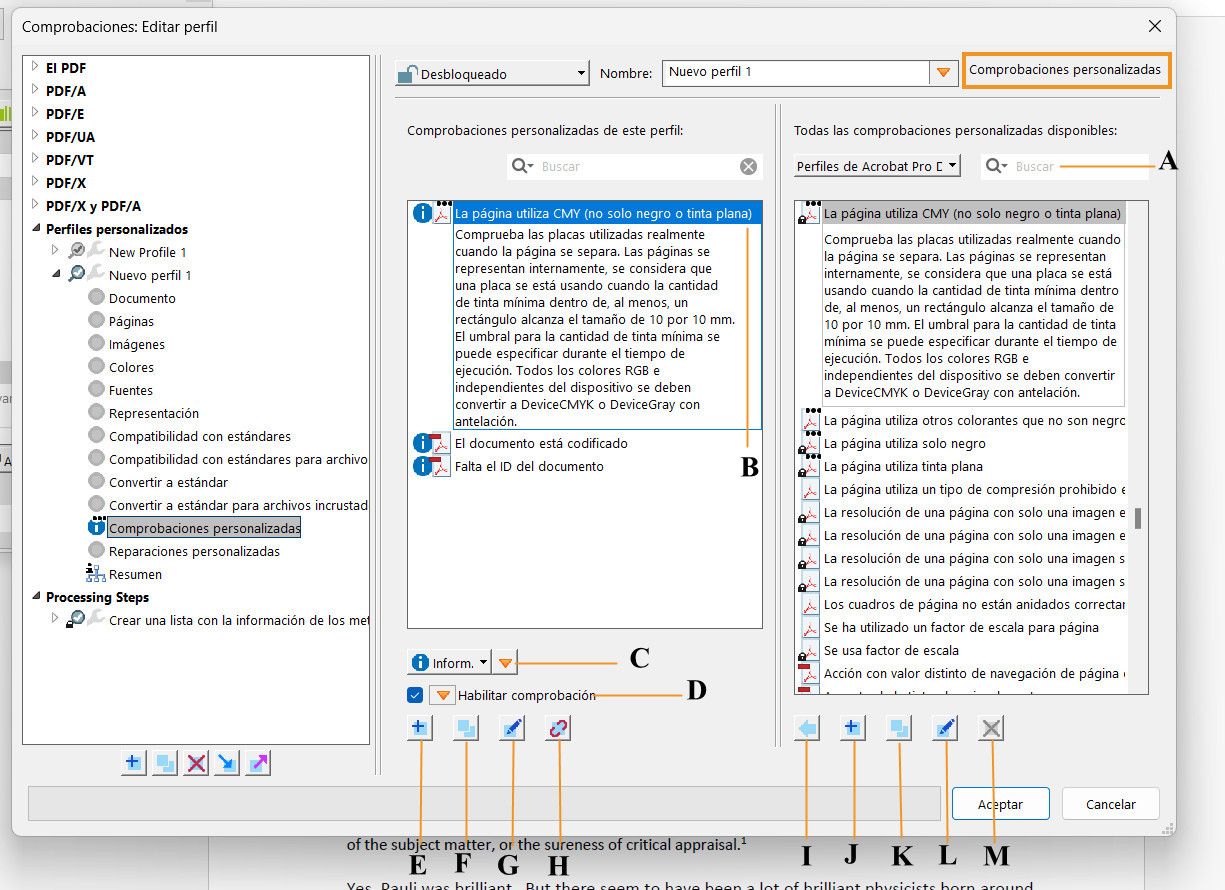This screenshot has height=890, width=1225.
Task: Include selected available check using left arrow icon
Action: pos(806,728)
